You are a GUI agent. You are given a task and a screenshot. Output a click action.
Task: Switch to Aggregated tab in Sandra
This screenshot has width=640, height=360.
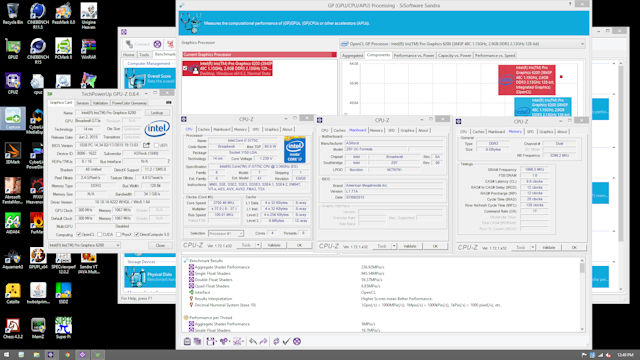click(352, 56)
